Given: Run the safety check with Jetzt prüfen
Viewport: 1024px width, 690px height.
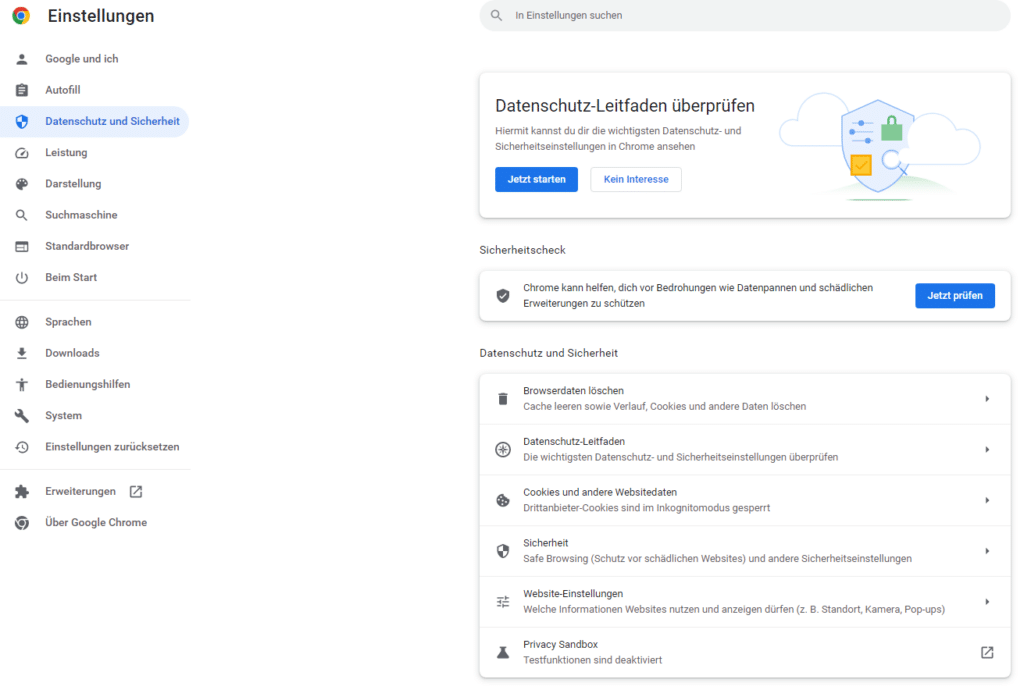Looking at the screenshot, I should (955, 296).
